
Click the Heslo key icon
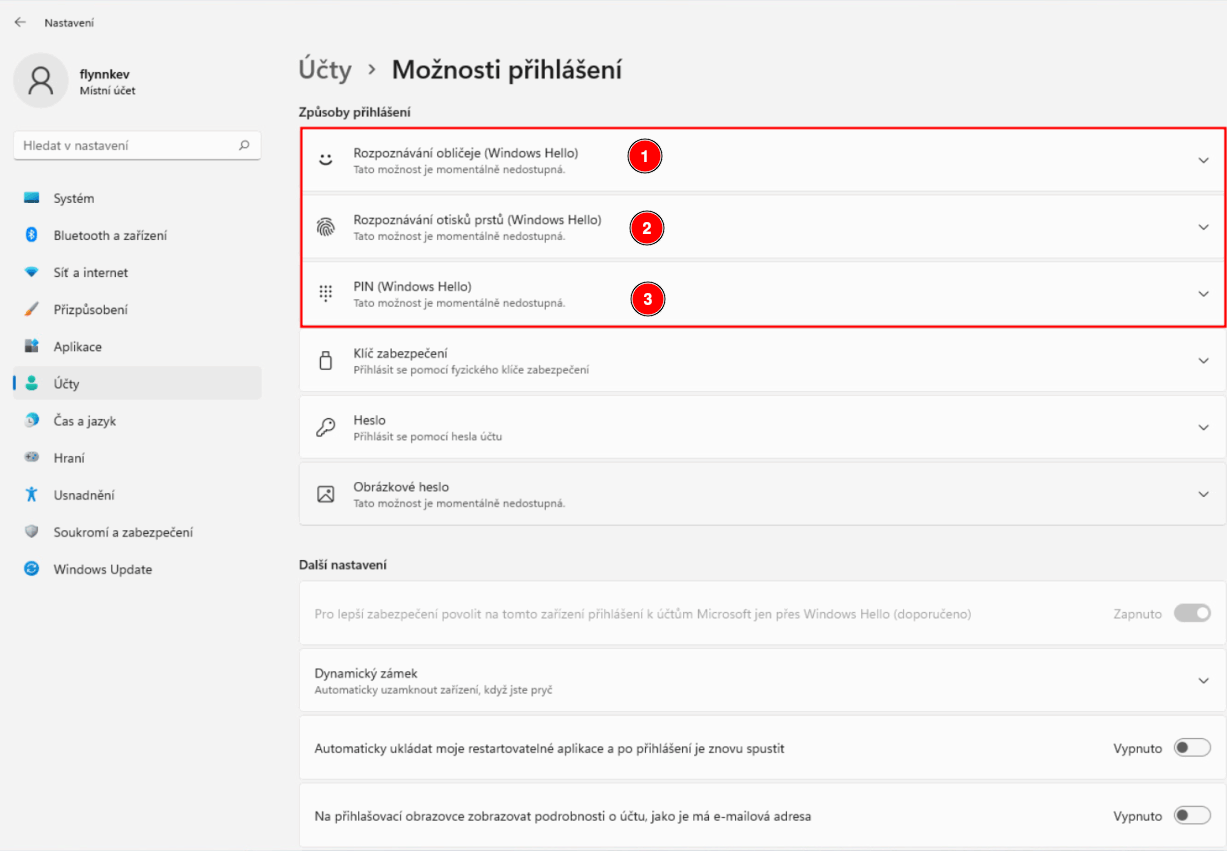click(x=325, y=427)
